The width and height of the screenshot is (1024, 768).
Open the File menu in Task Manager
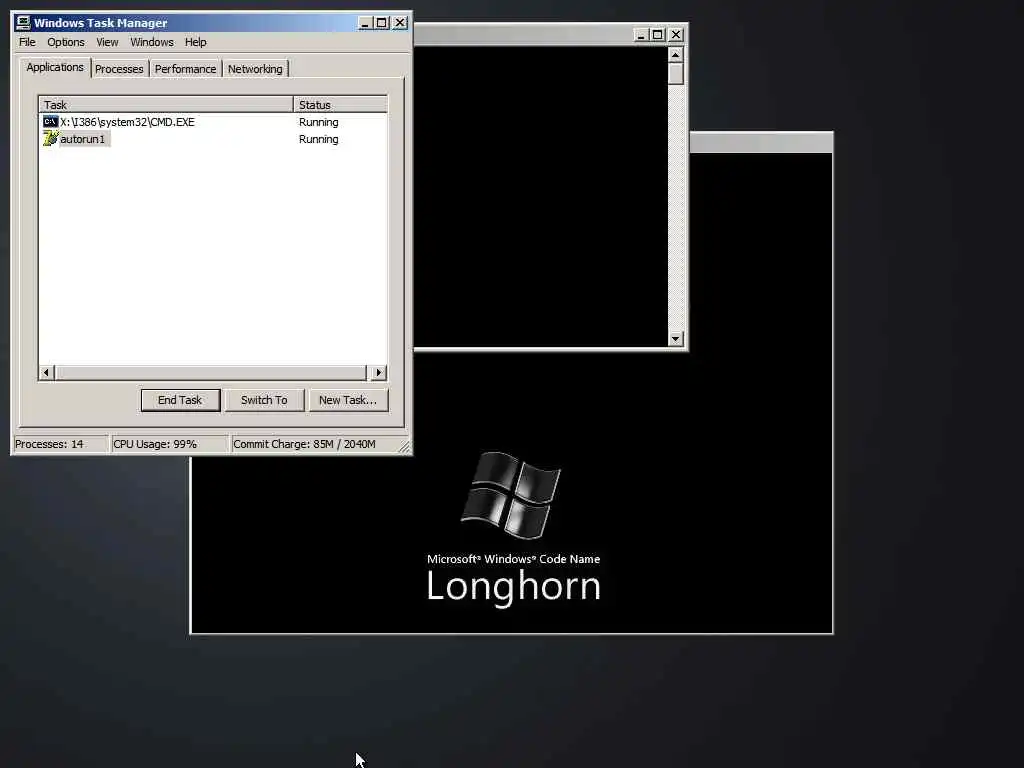tap(27, 42)
